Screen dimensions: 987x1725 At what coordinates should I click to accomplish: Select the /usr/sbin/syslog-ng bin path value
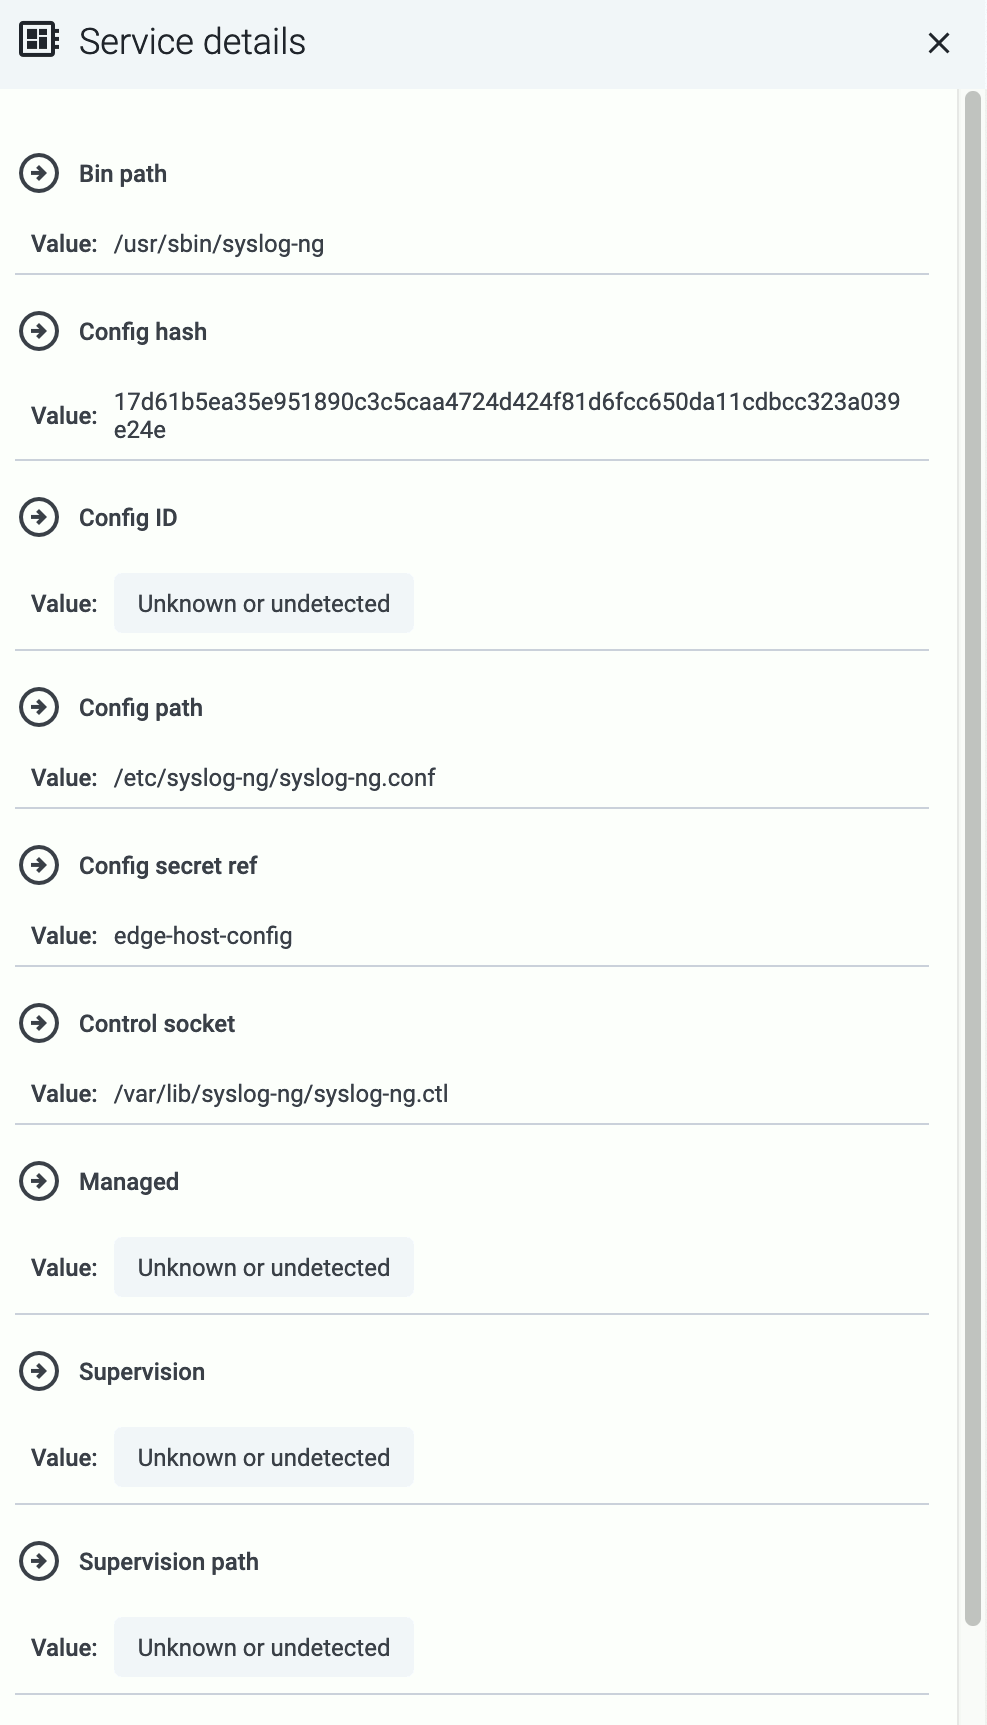tap(219, 244)
